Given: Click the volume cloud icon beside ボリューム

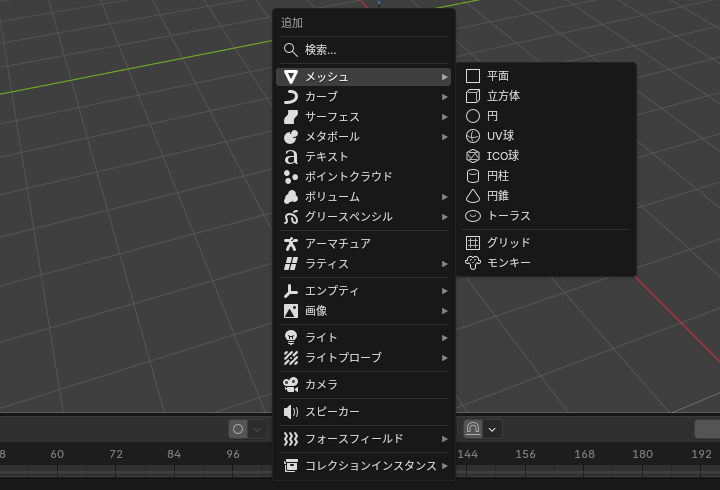Looking at the screenshot, I should point(291,197).
